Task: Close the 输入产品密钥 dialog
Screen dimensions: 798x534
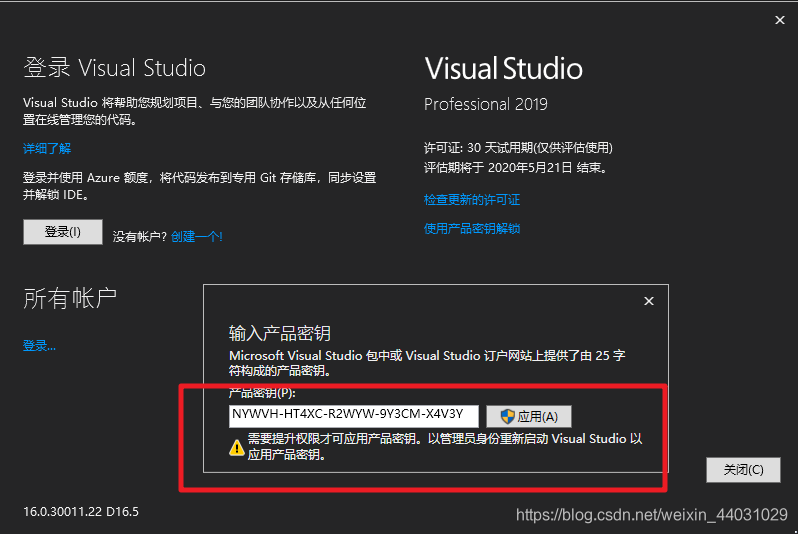Action: pos(649,301)
